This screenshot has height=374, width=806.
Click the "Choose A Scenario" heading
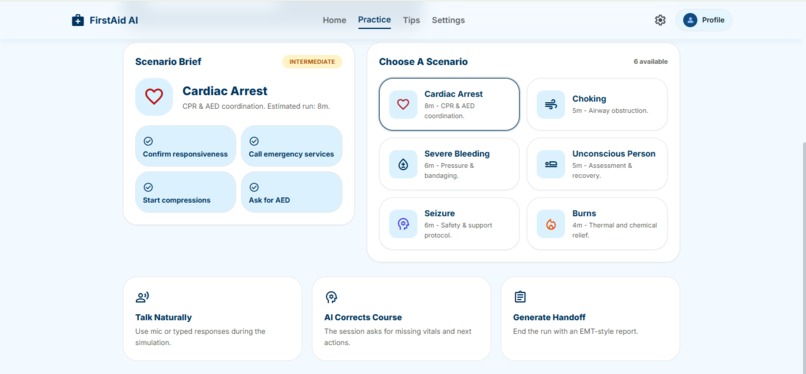(x=423, y=62)
